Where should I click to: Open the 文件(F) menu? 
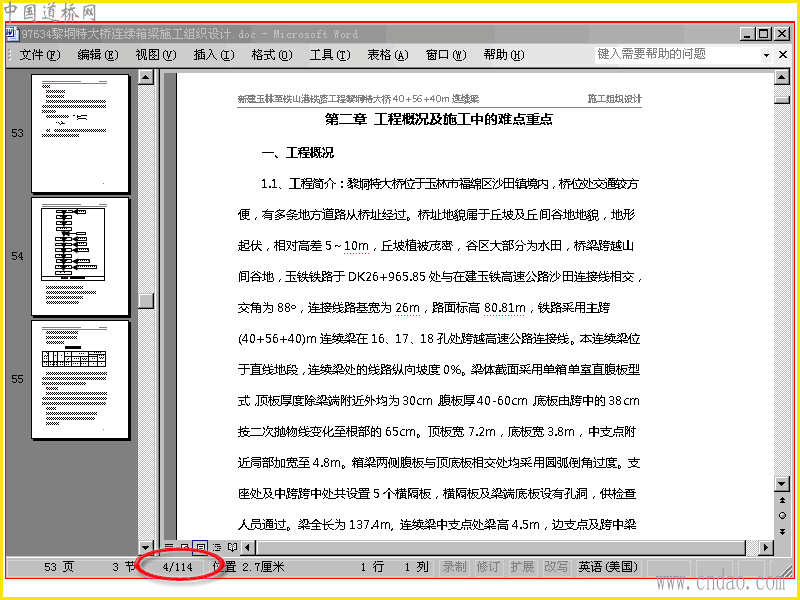point(40,55)
